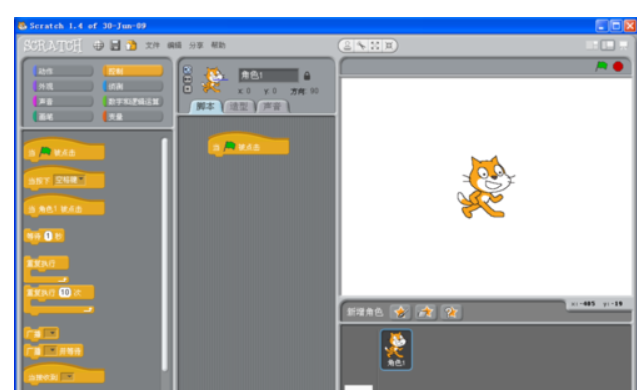Paint a new sprite button
637x390 pixels.
point(400,312)
